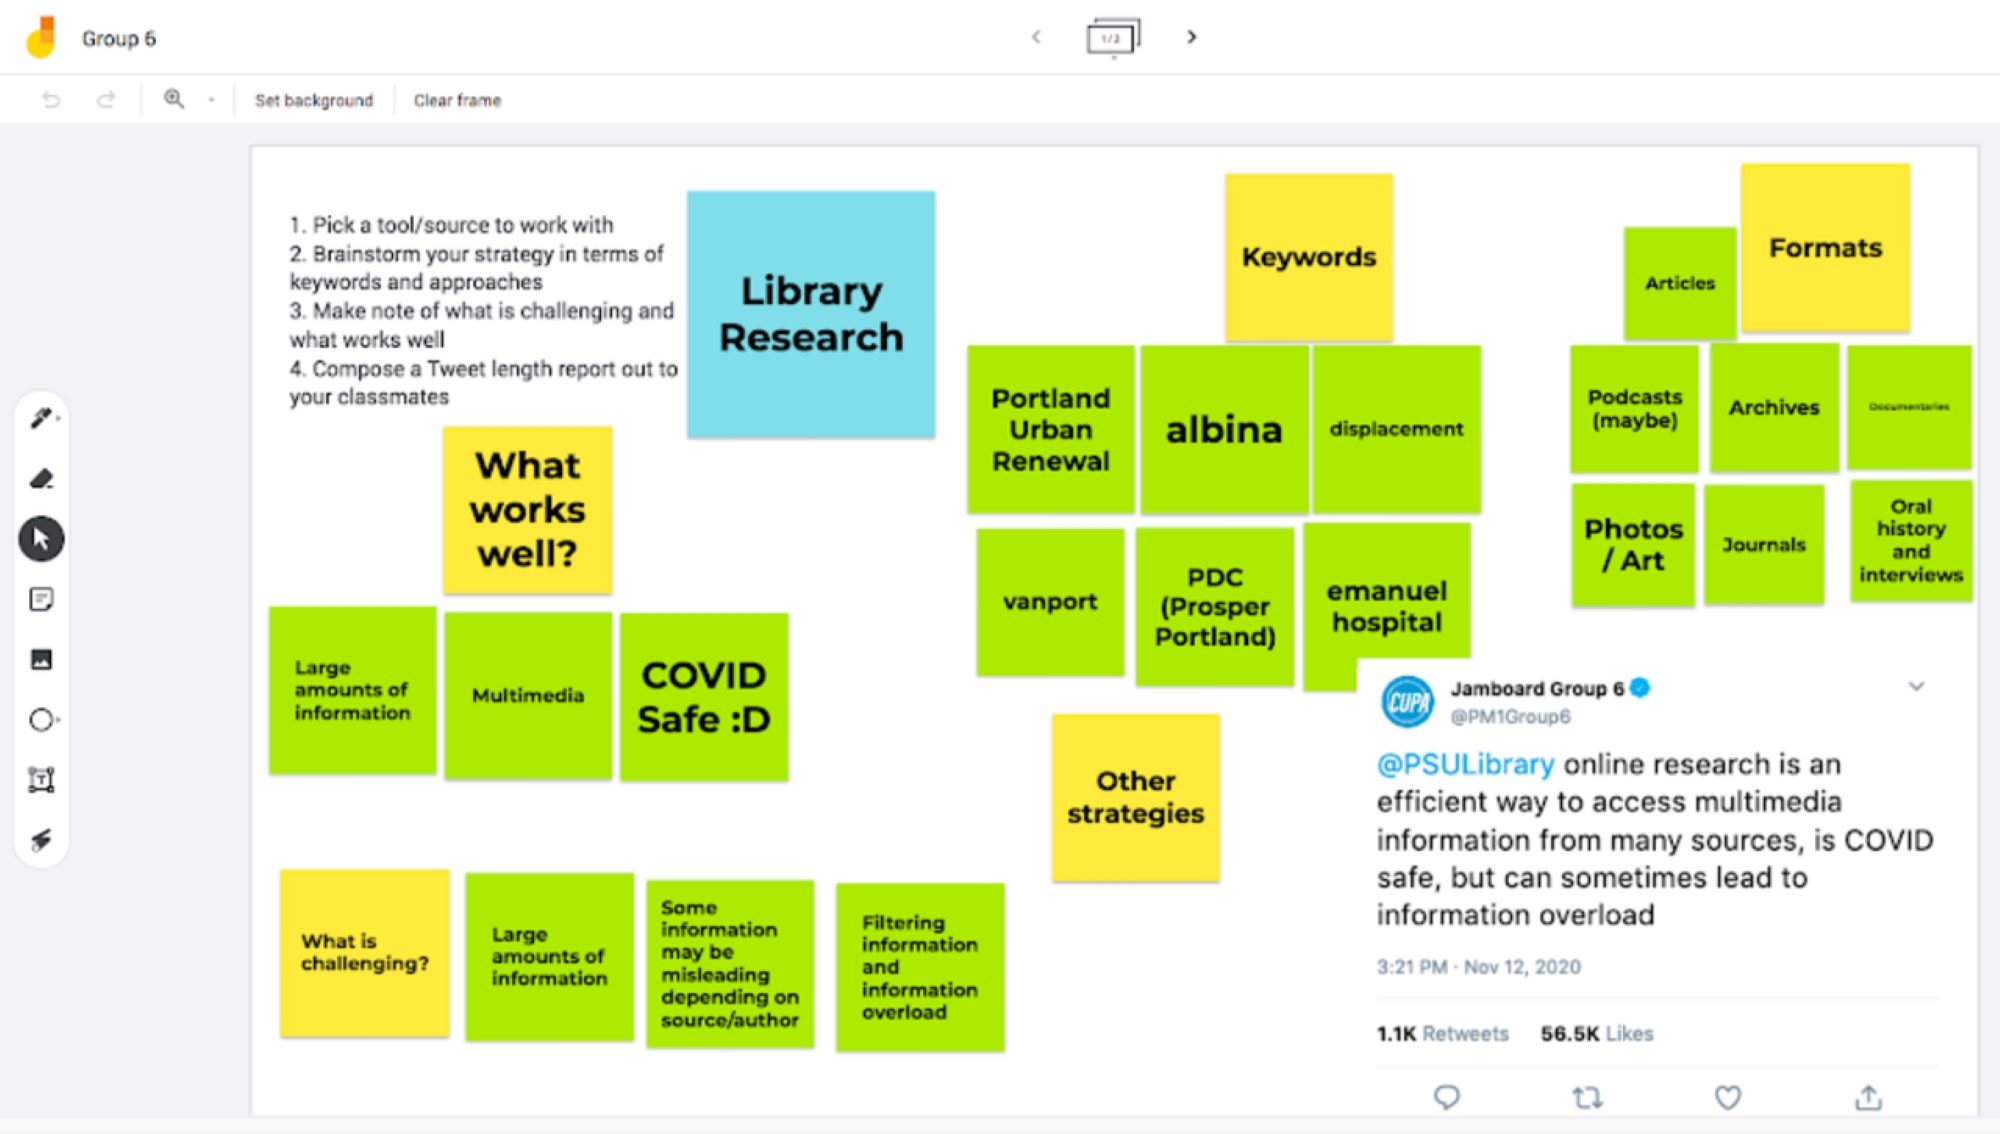This screenshot has width=2000, height=1134.
Task: Select the Text box tool
Action: pyautogui.click(x=41, y=779)
